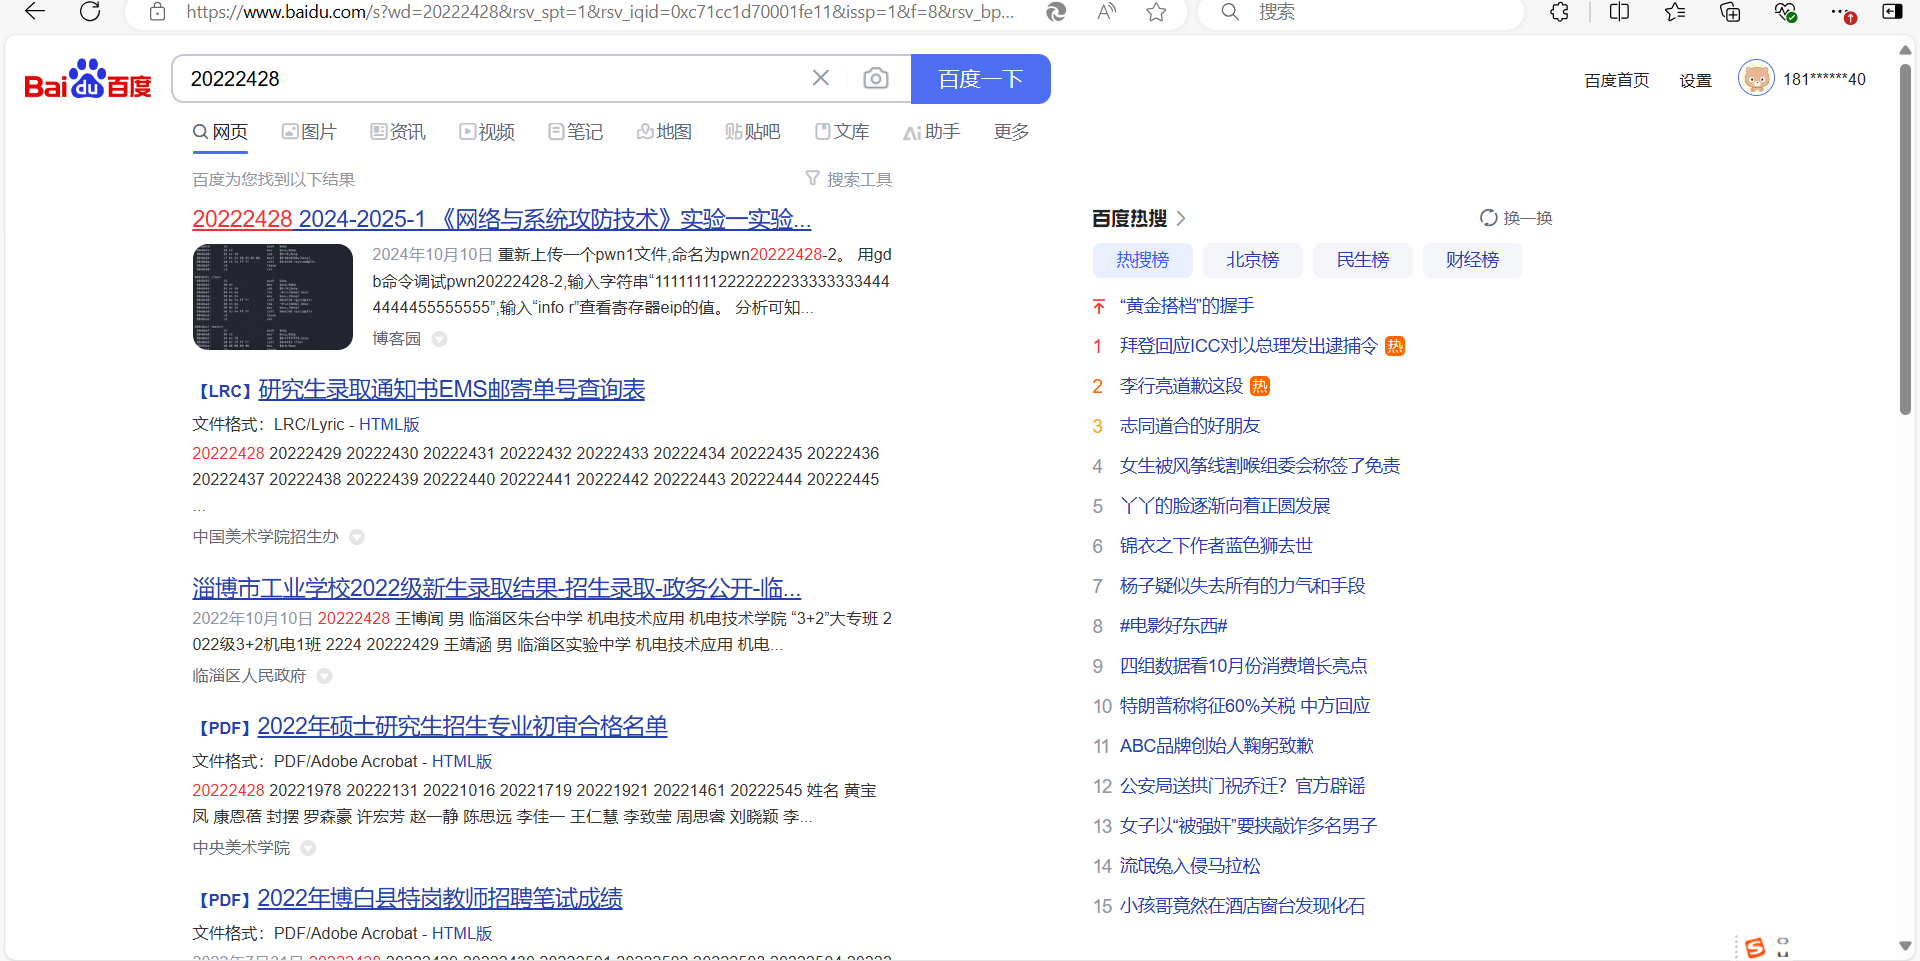This screenshot has width=1920, height=961.
Task: Reload the page with refresh icon
Action: coord(90,12)
